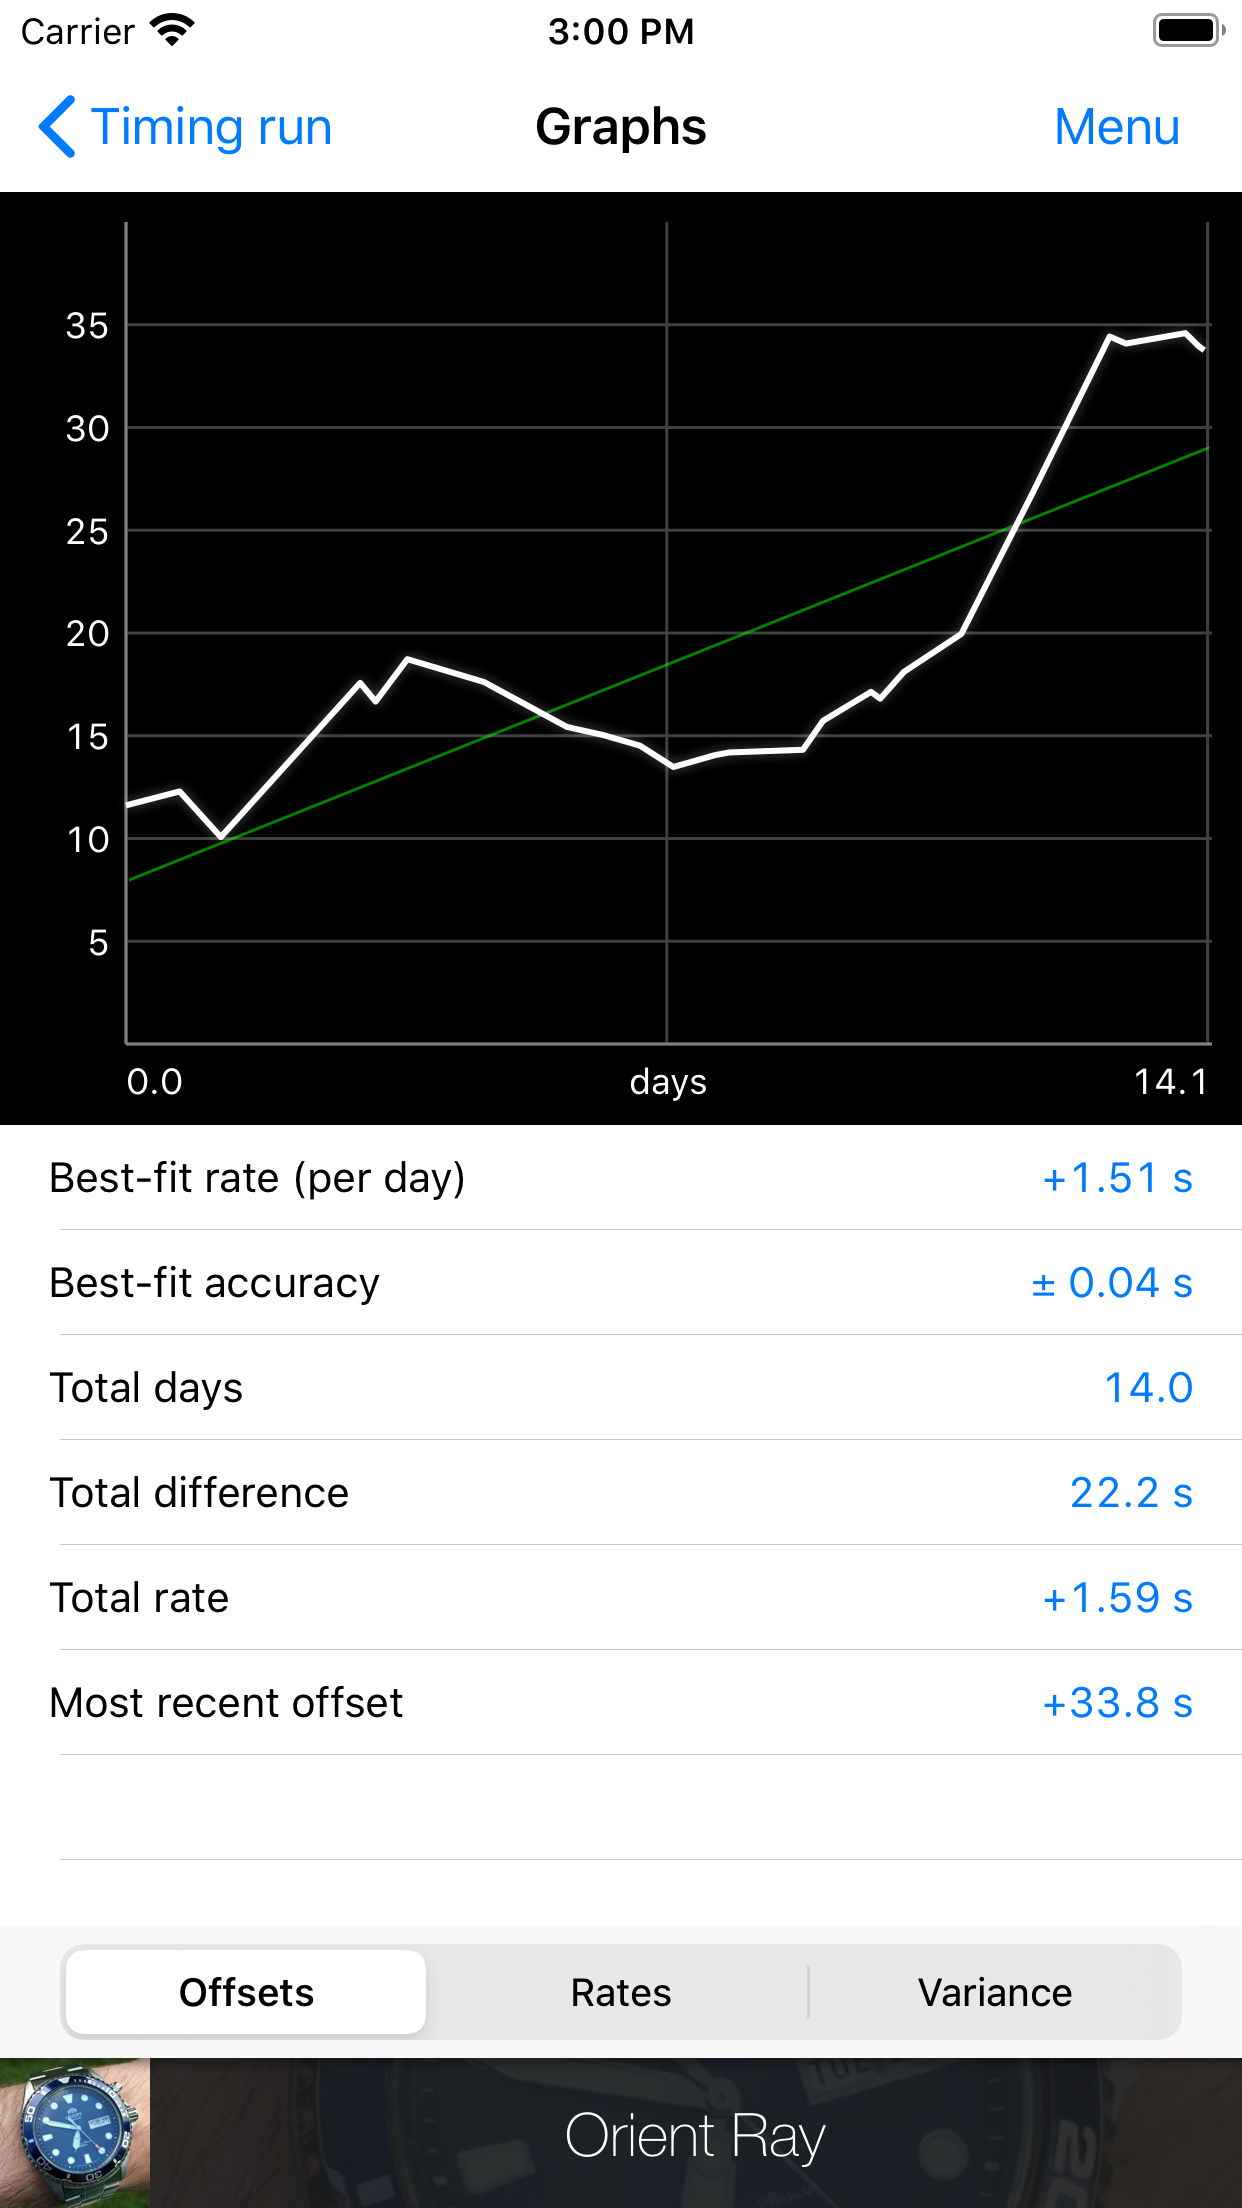1242x2208 pixels.
Task: Tap the Best-fit accuracy row
Action: [621, 1282]
